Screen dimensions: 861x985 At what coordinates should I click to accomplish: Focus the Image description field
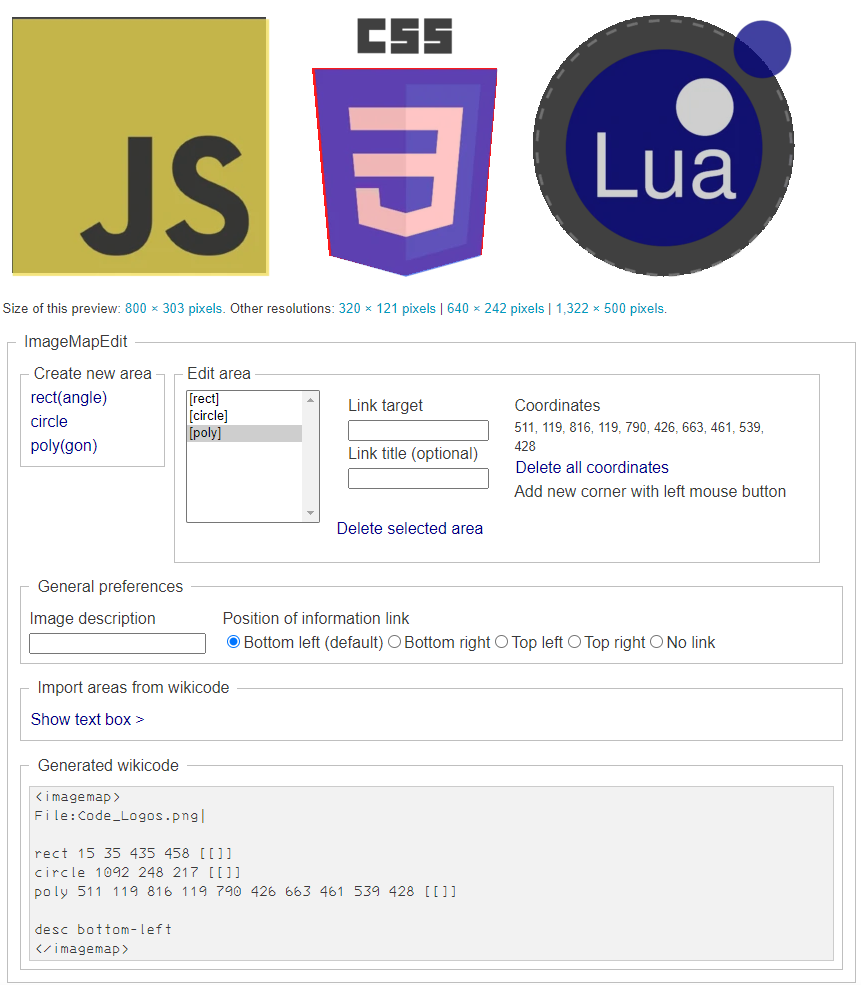click(117, 643)
